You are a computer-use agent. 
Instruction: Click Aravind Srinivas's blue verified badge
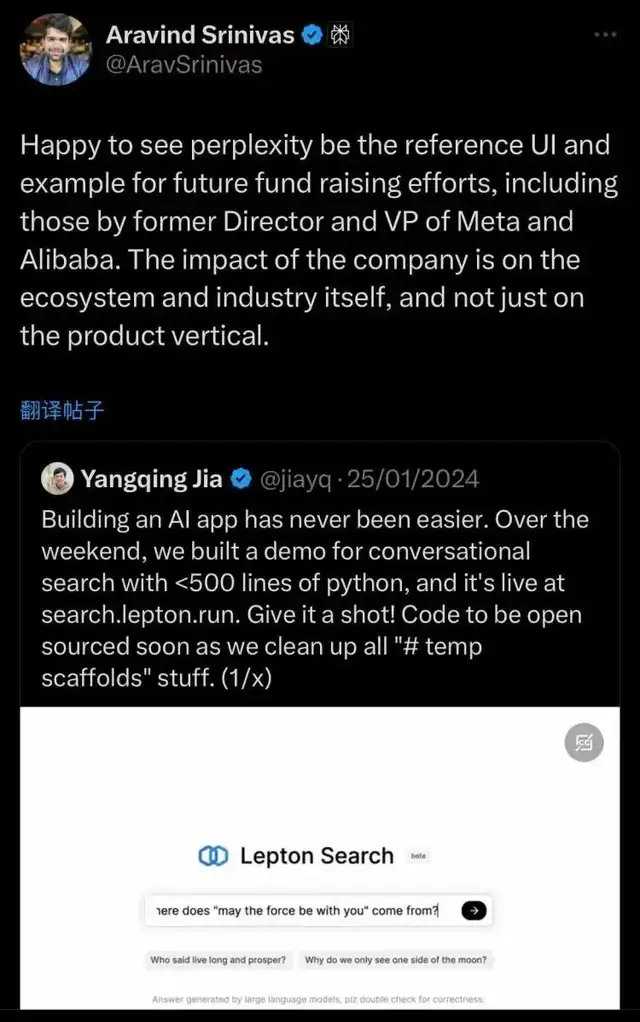point(314,34)
